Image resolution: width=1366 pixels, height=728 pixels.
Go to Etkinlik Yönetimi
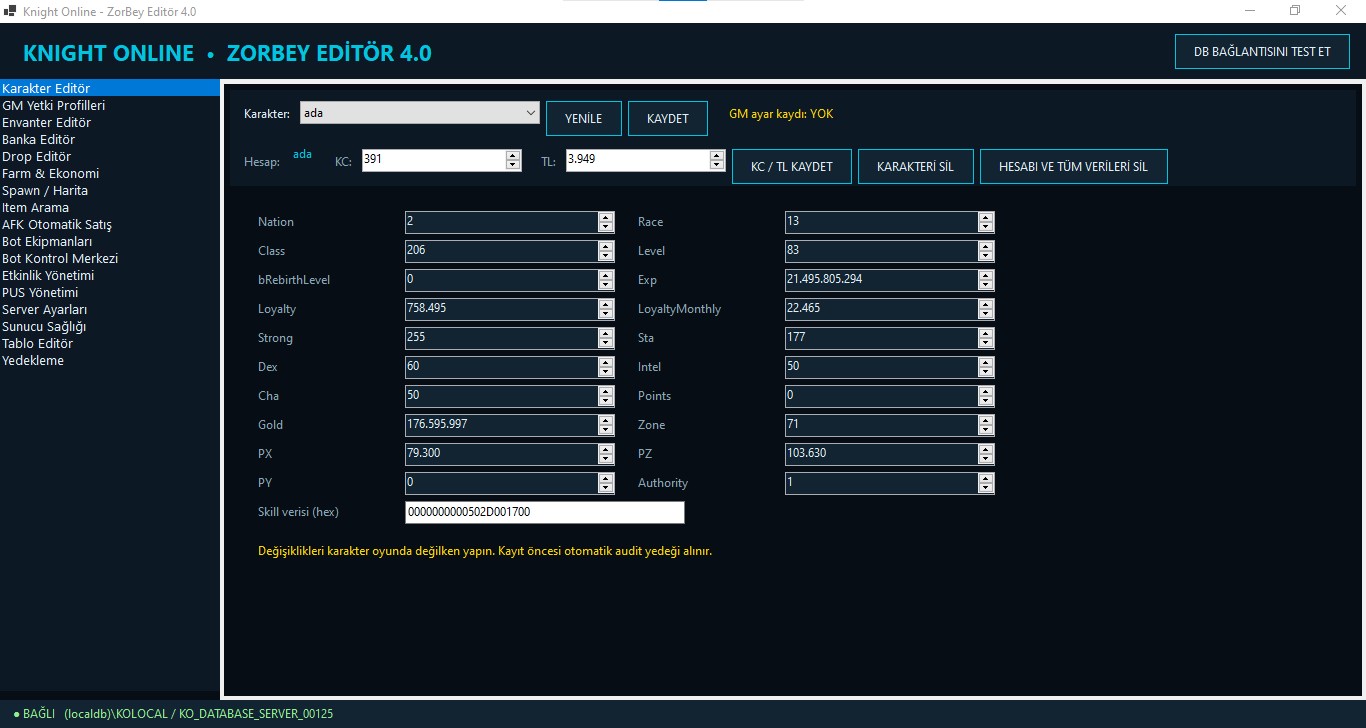point(110,276)
